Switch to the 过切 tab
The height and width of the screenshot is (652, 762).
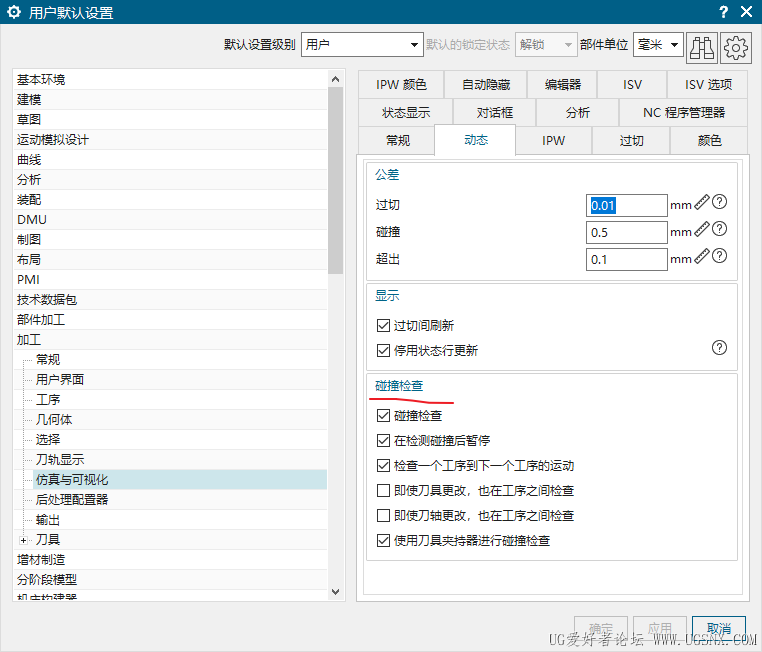[631, 141]
